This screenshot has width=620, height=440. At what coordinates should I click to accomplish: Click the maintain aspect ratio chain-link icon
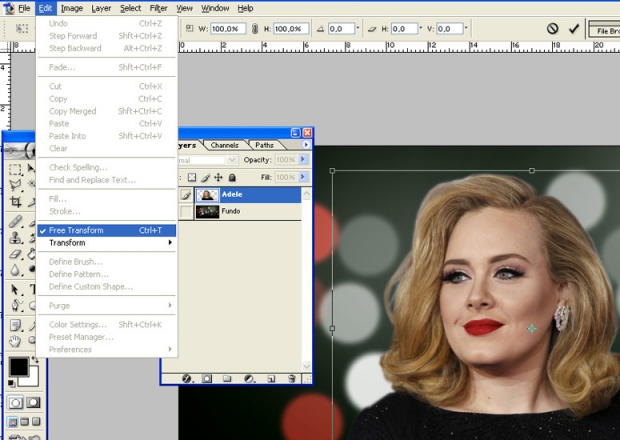(x=255, y=29)
